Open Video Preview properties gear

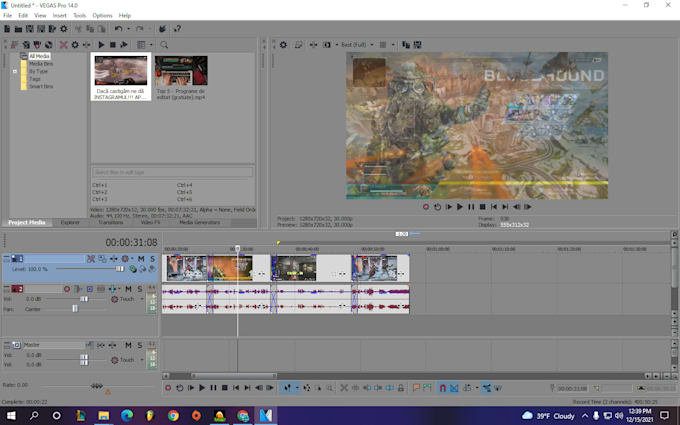click(x=283, y=45)
